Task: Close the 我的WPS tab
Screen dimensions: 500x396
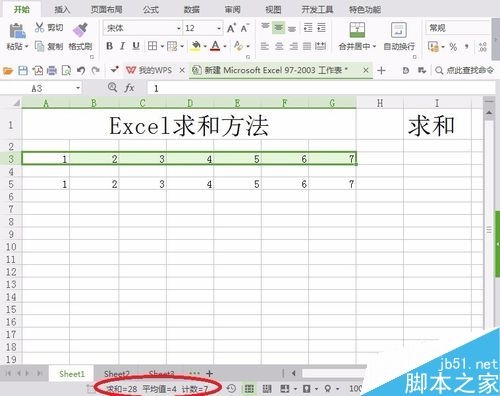Action: (182, 70)
